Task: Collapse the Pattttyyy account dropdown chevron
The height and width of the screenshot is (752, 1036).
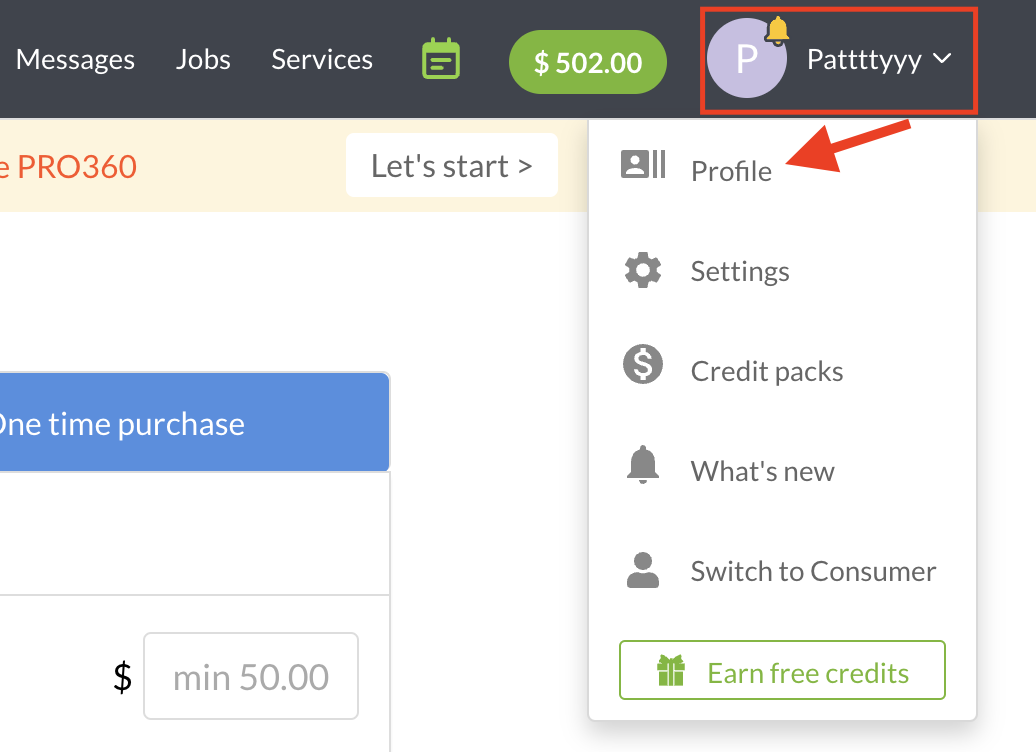Action: 942,59
